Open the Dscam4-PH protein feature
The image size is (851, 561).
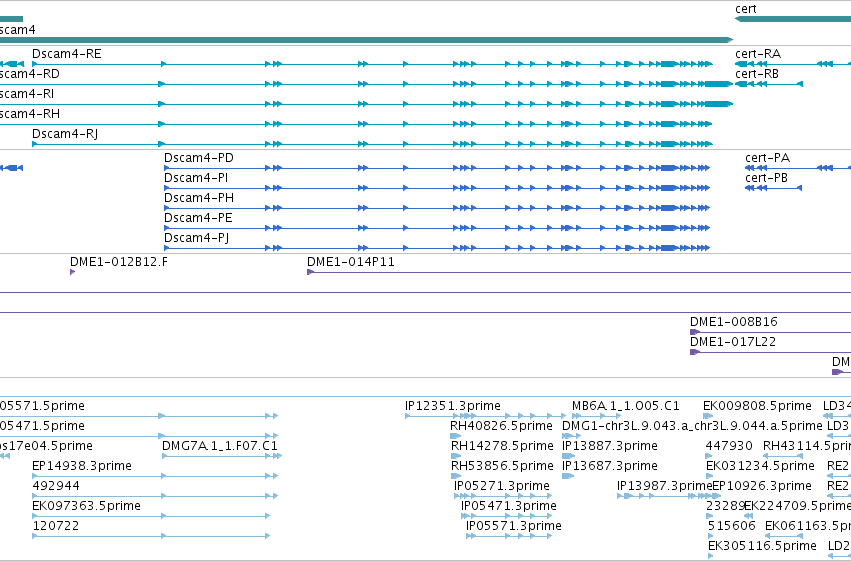click(437, 208)
